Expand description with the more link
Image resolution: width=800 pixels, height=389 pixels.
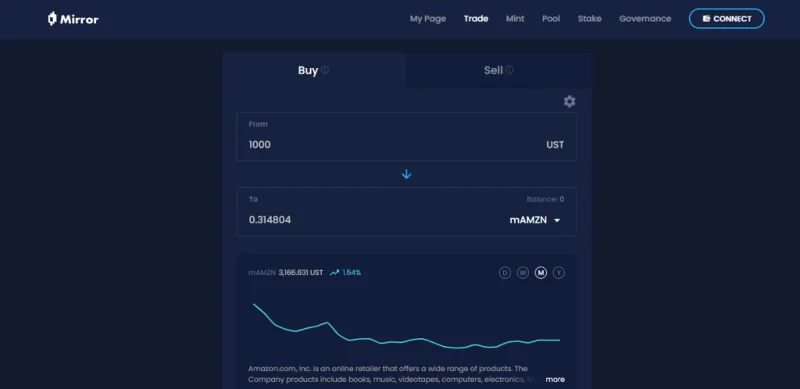point(555,379)
